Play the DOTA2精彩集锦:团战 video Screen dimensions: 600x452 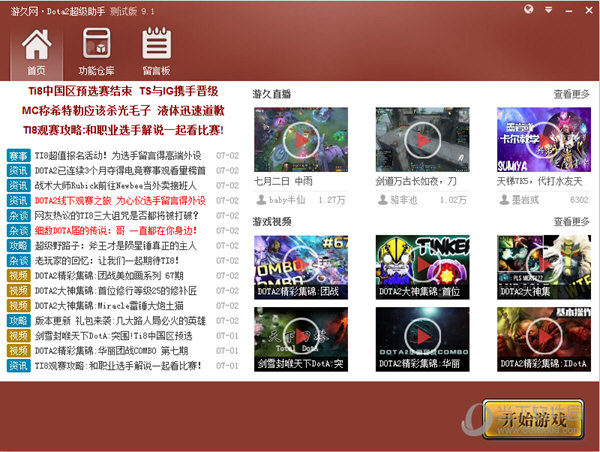click(301, 267)
